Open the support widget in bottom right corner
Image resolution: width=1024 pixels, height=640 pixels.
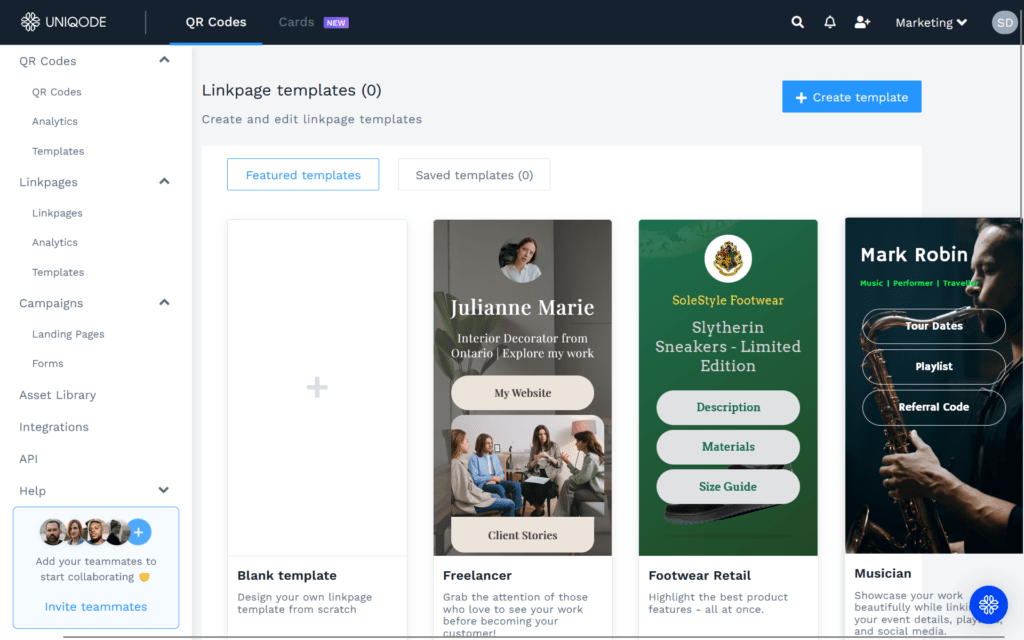click(x=988, y=604)
